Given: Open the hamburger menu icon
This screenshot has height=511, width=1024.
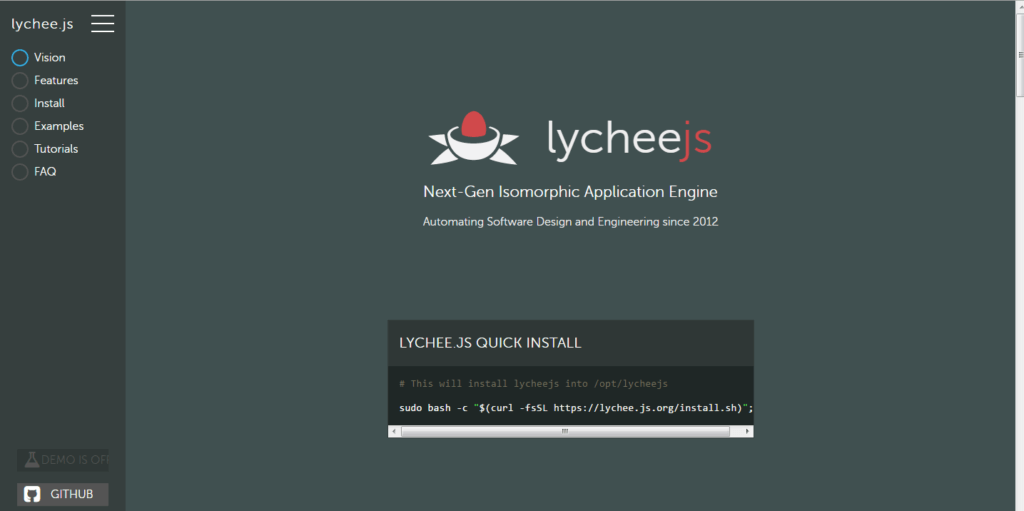Looking at the screenshot, I should point(103,24).
